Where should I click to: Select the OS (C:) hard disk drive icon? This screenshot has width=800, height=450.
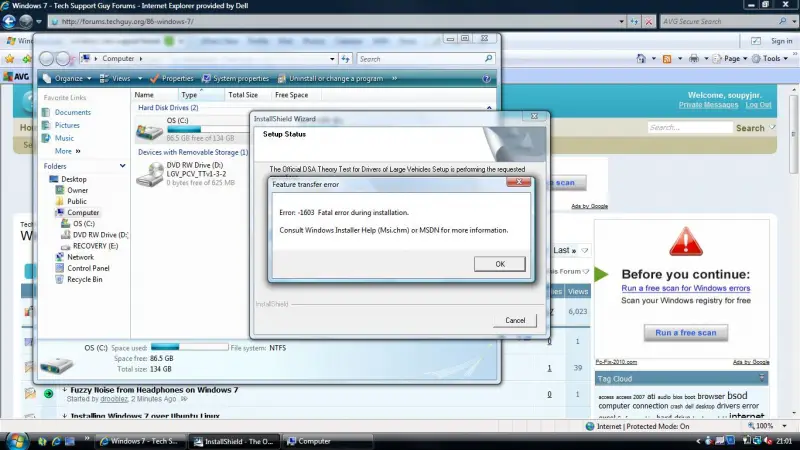[149, 131]
